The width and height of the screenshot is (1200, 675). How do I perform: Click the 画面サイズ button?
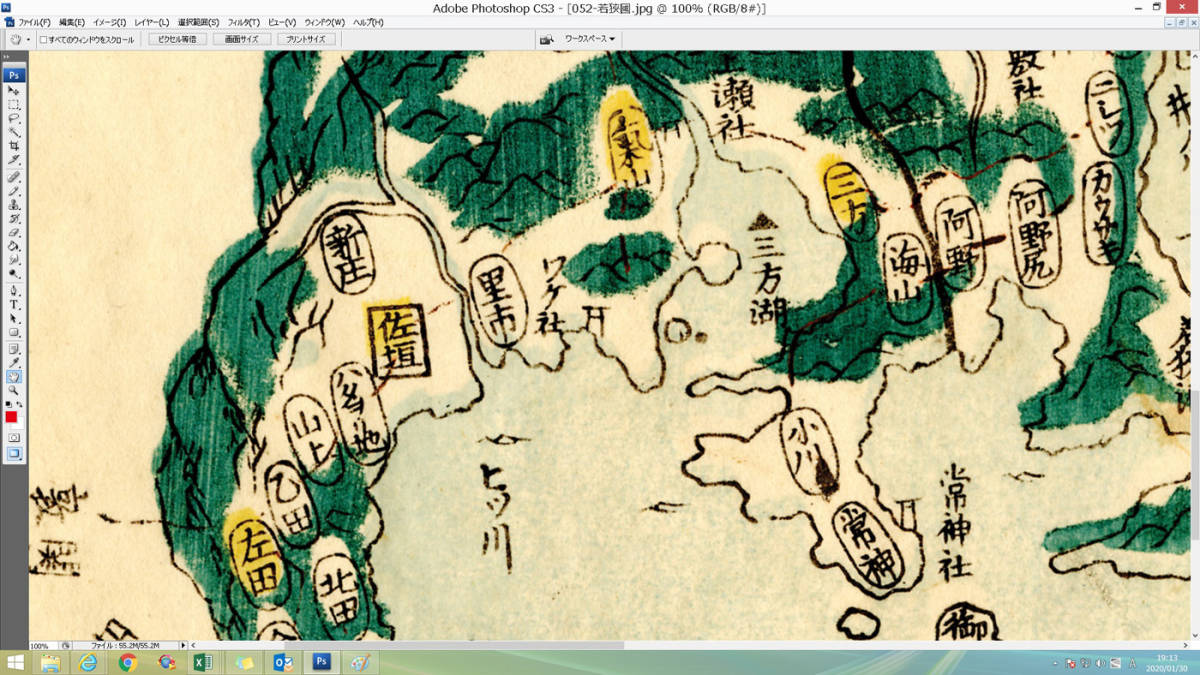241,39
